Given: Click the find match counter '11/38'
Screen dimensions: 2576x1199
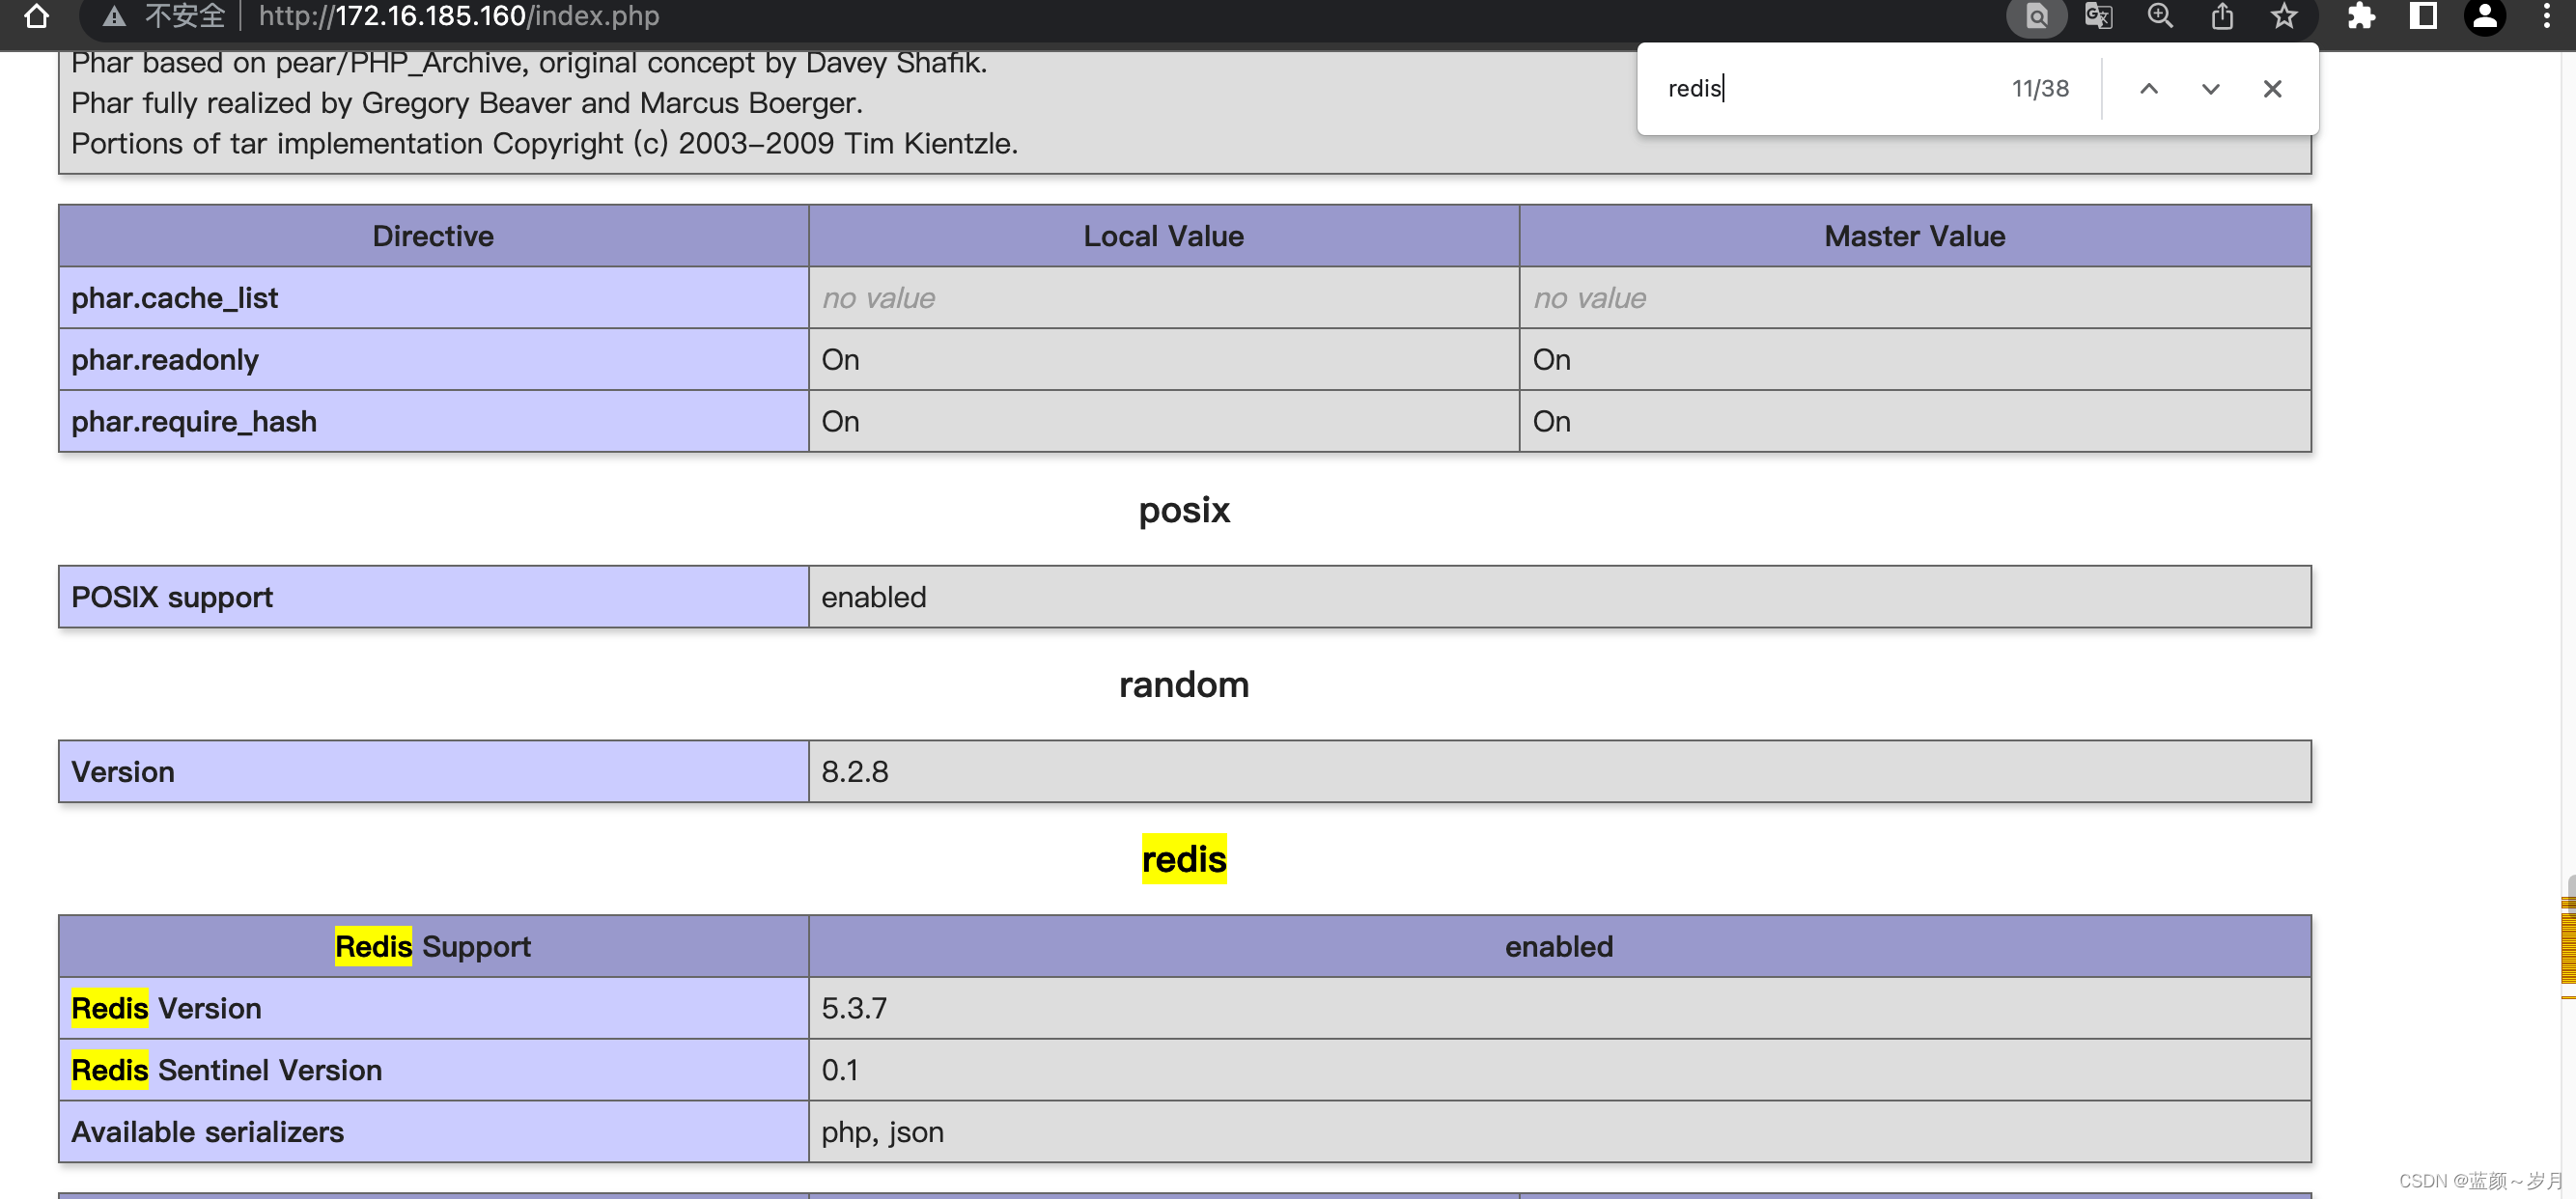Looking at the screenshot, I should [x=2040, y=89].
